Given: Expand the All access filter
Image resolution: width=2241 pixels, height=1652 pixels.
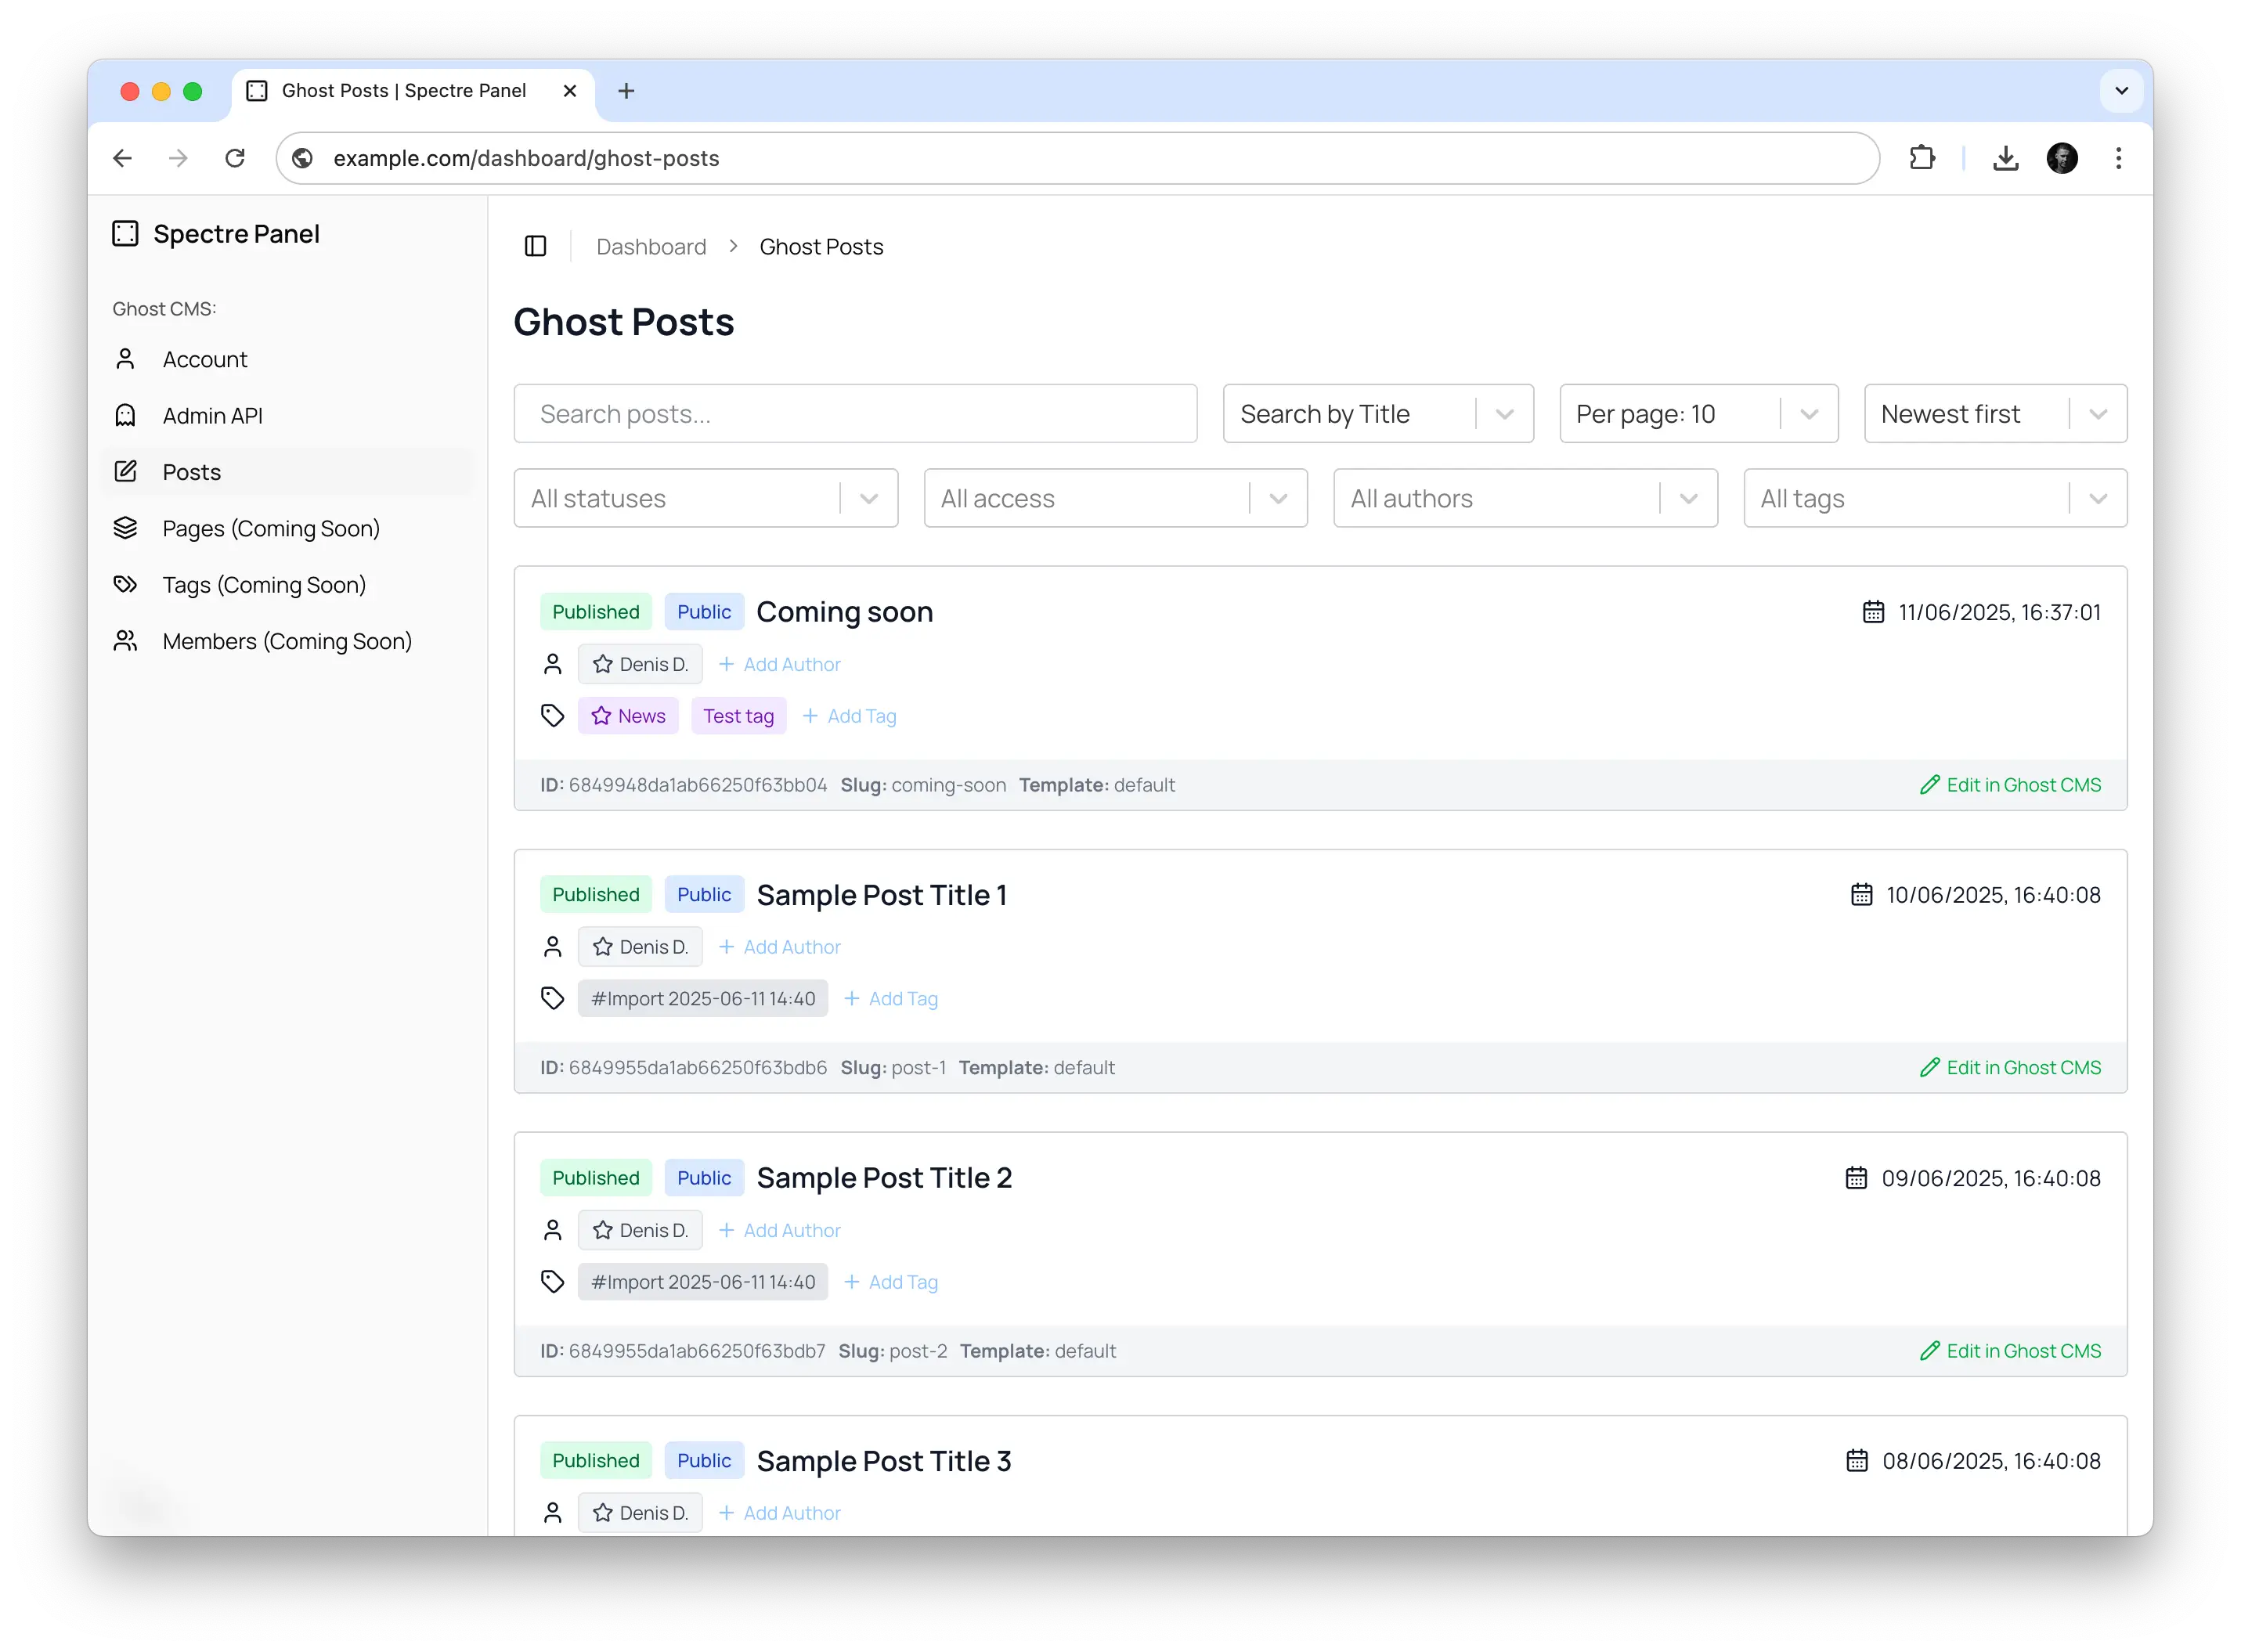Looking at the screenshot, I should pyautogui.click(x=1115, y=498).
